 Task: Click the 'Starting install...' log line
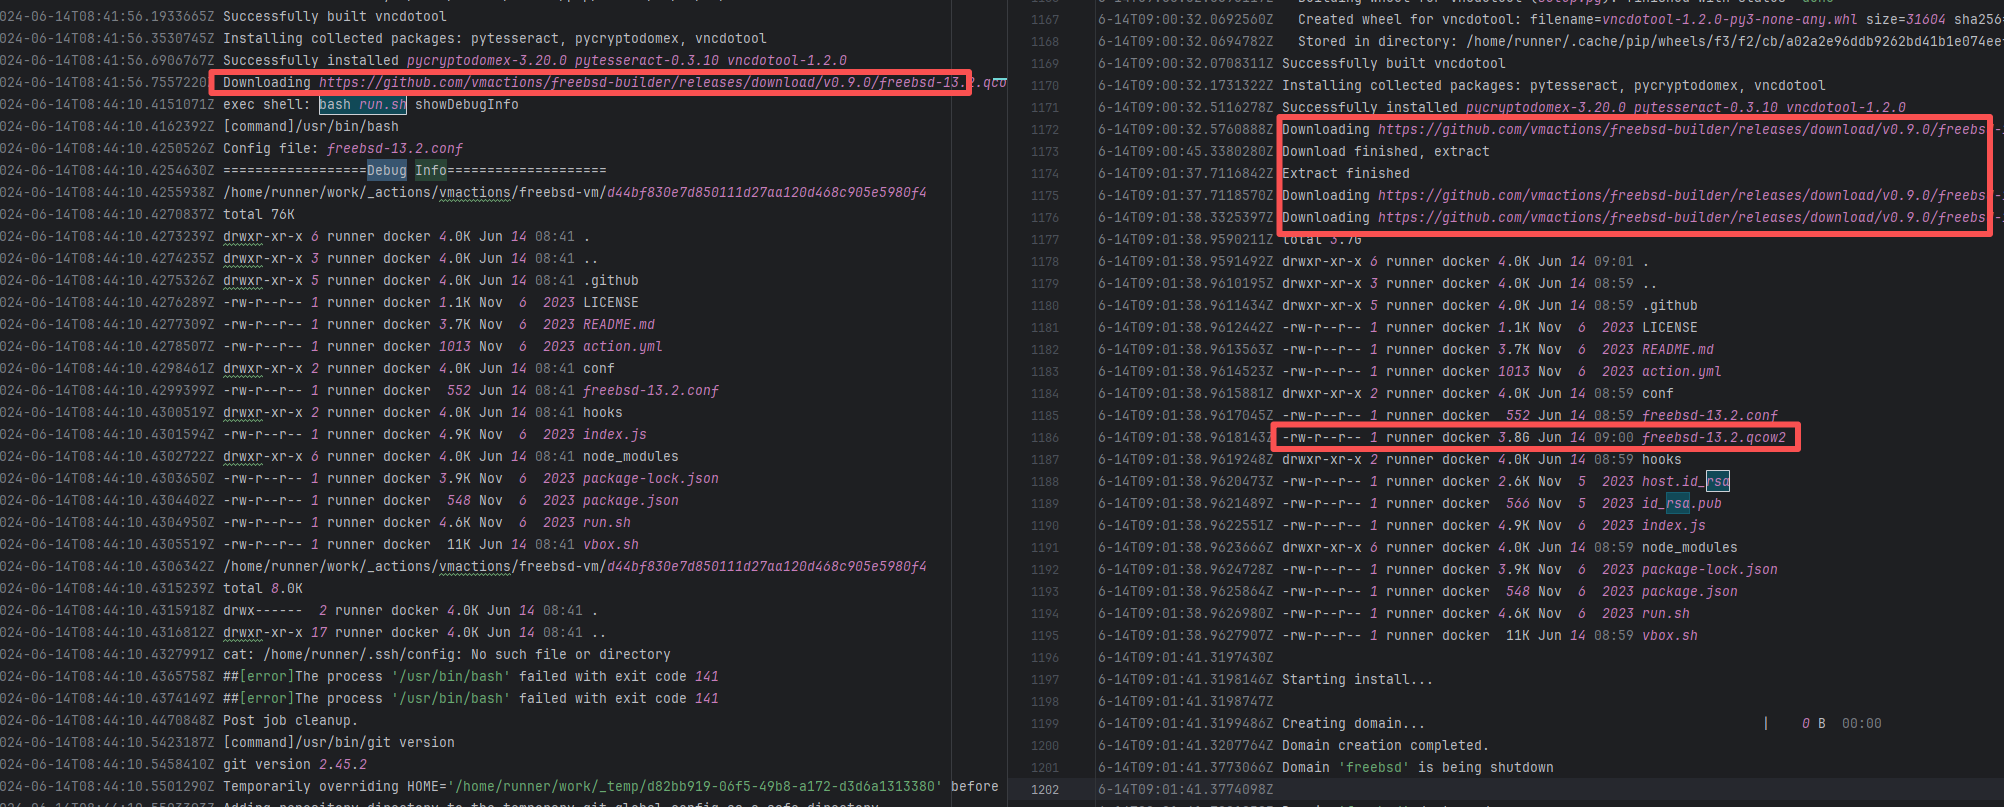(1357, 680)
